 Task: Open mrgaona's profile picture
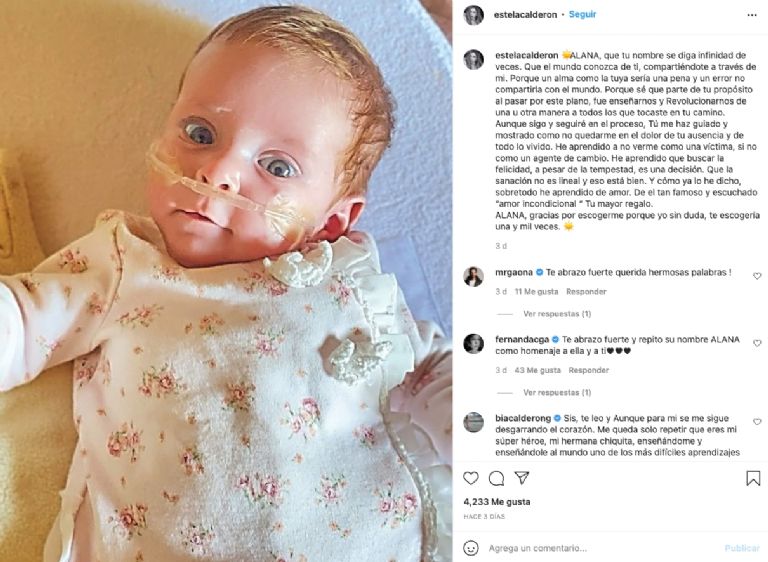point(474,277)
